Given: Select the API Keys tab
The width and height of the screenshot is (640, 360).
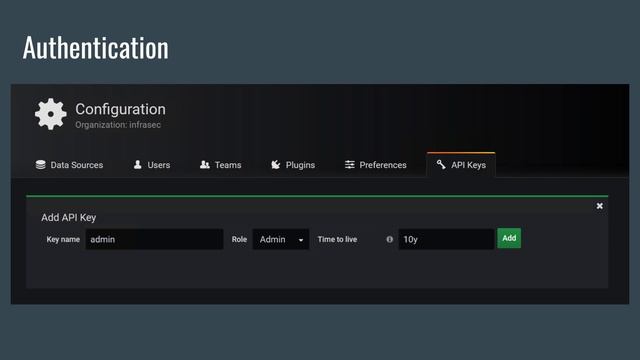Looking at the screenshot, I should (461, 165).
